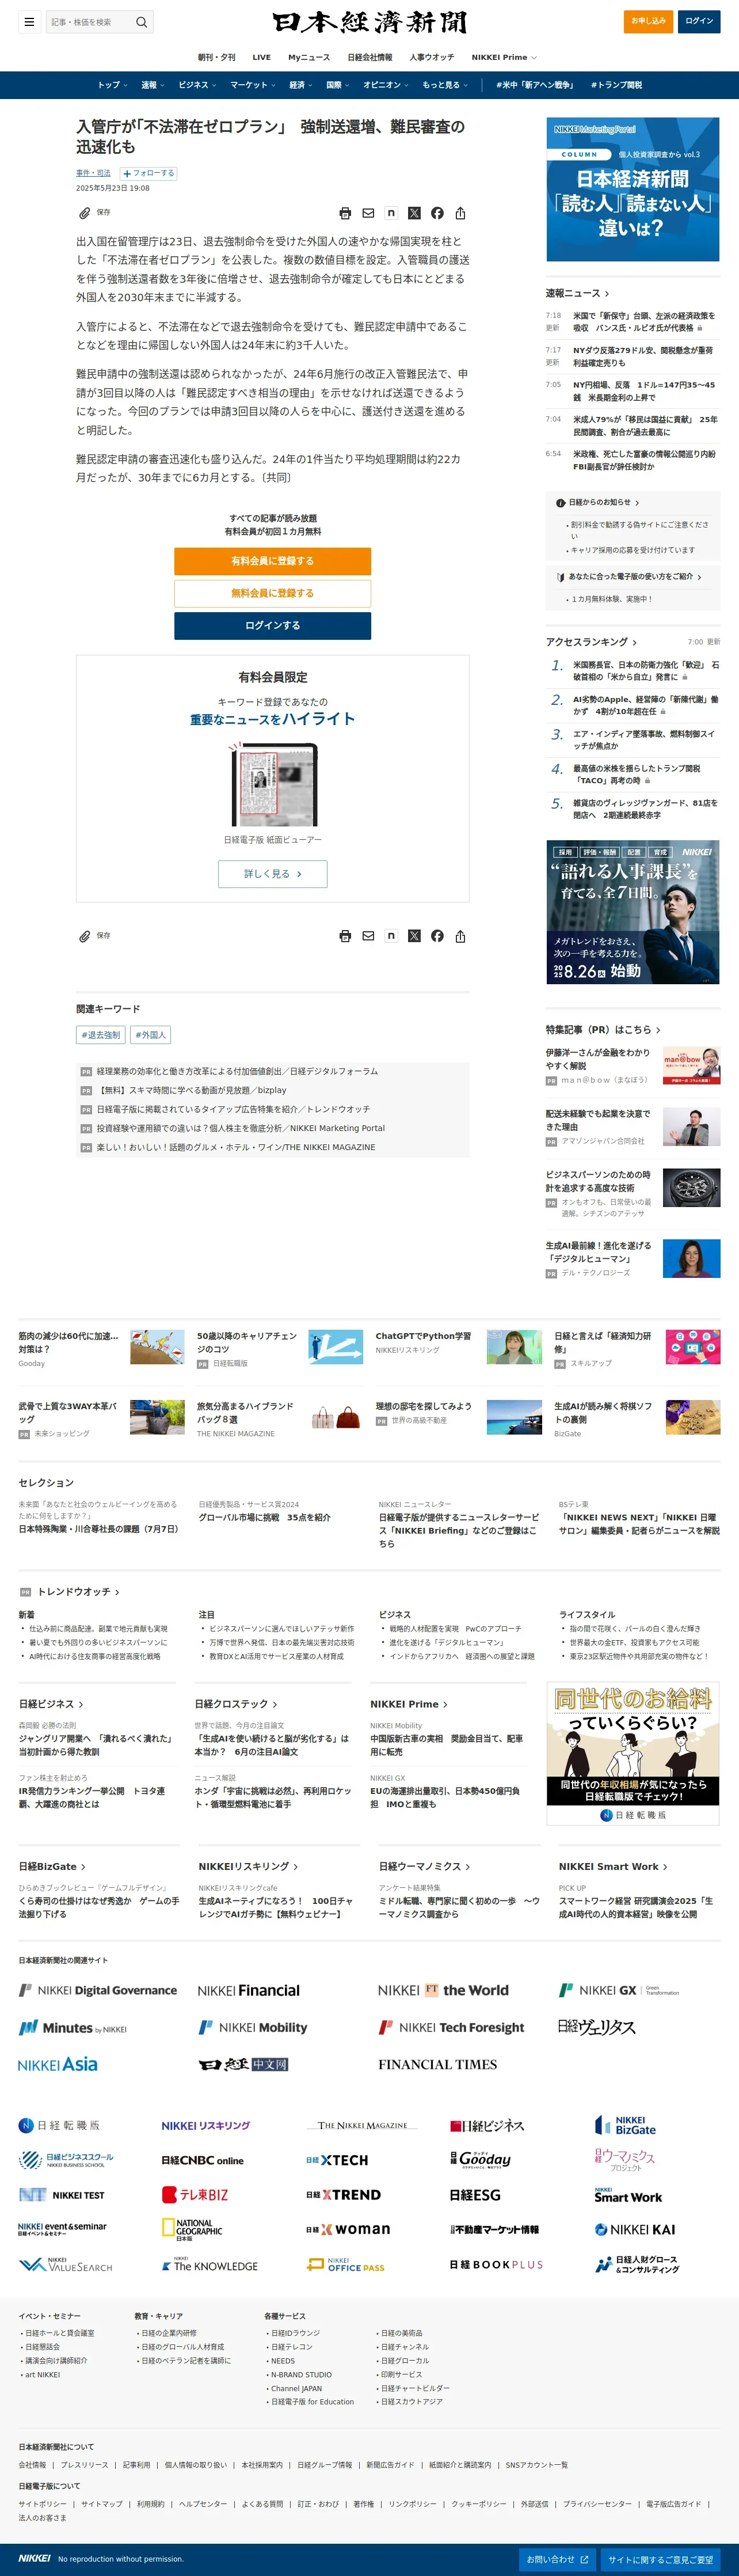Click the email share icon under the headline

click(x=368, y=213)
